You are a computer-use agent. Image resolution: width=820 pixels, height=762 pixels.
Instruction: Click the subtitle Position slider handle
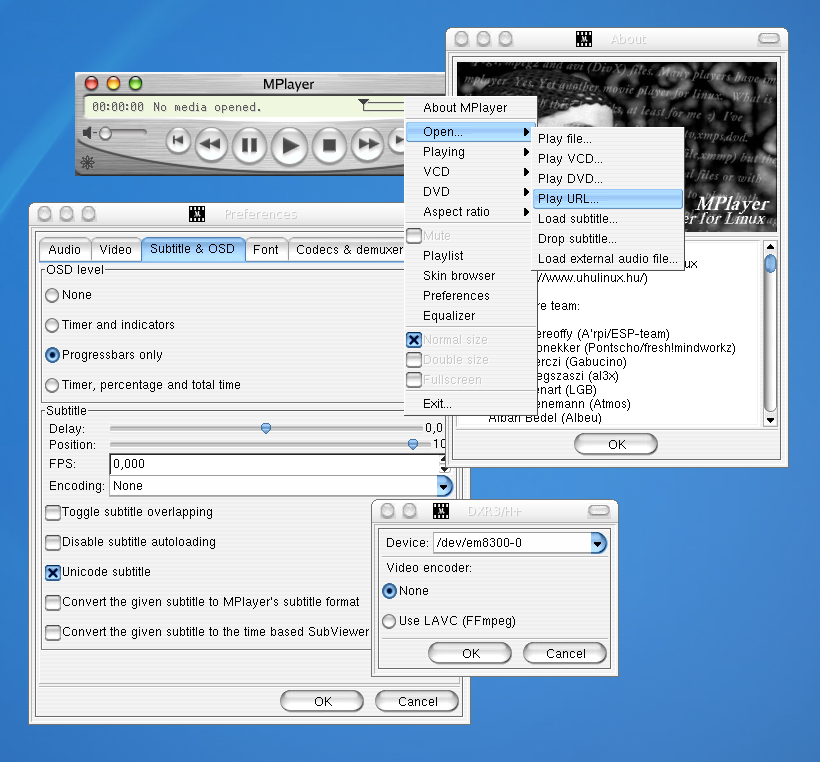pyautogui.click(x=413, y=444)
